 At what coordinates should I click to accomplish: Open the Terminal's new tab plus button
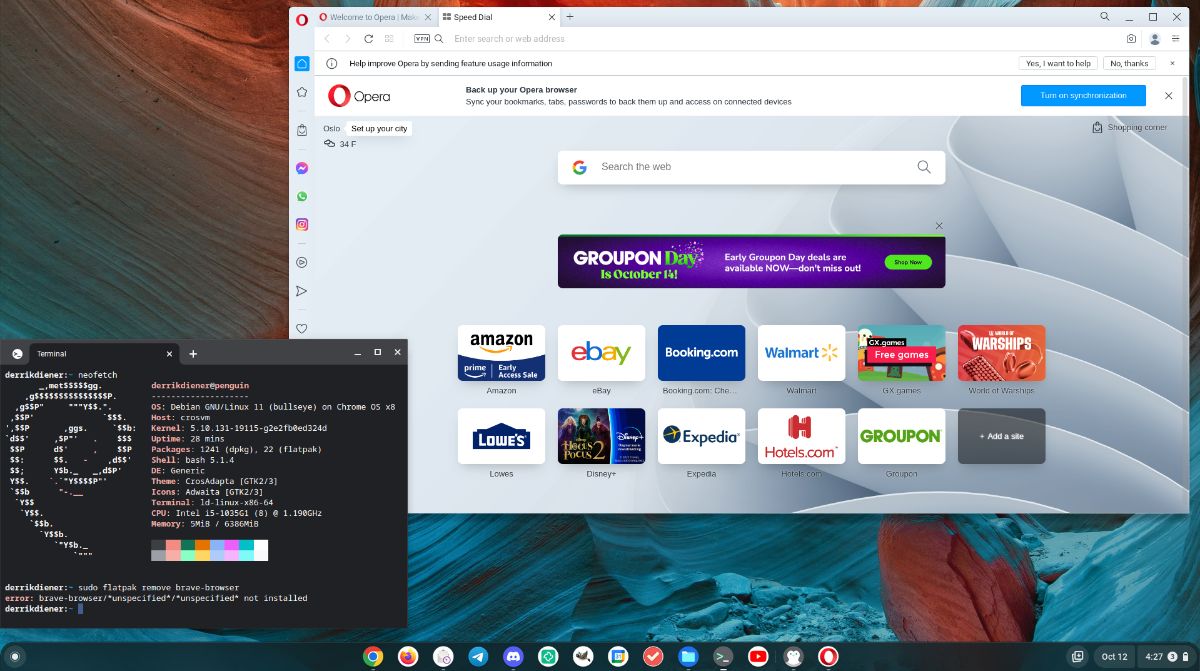click(193, 353)
